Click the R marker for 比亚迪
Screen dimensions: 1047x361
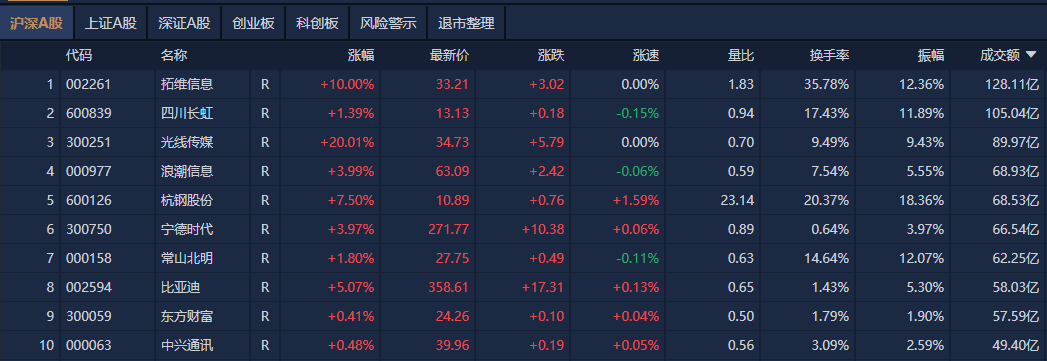point(265,288)
